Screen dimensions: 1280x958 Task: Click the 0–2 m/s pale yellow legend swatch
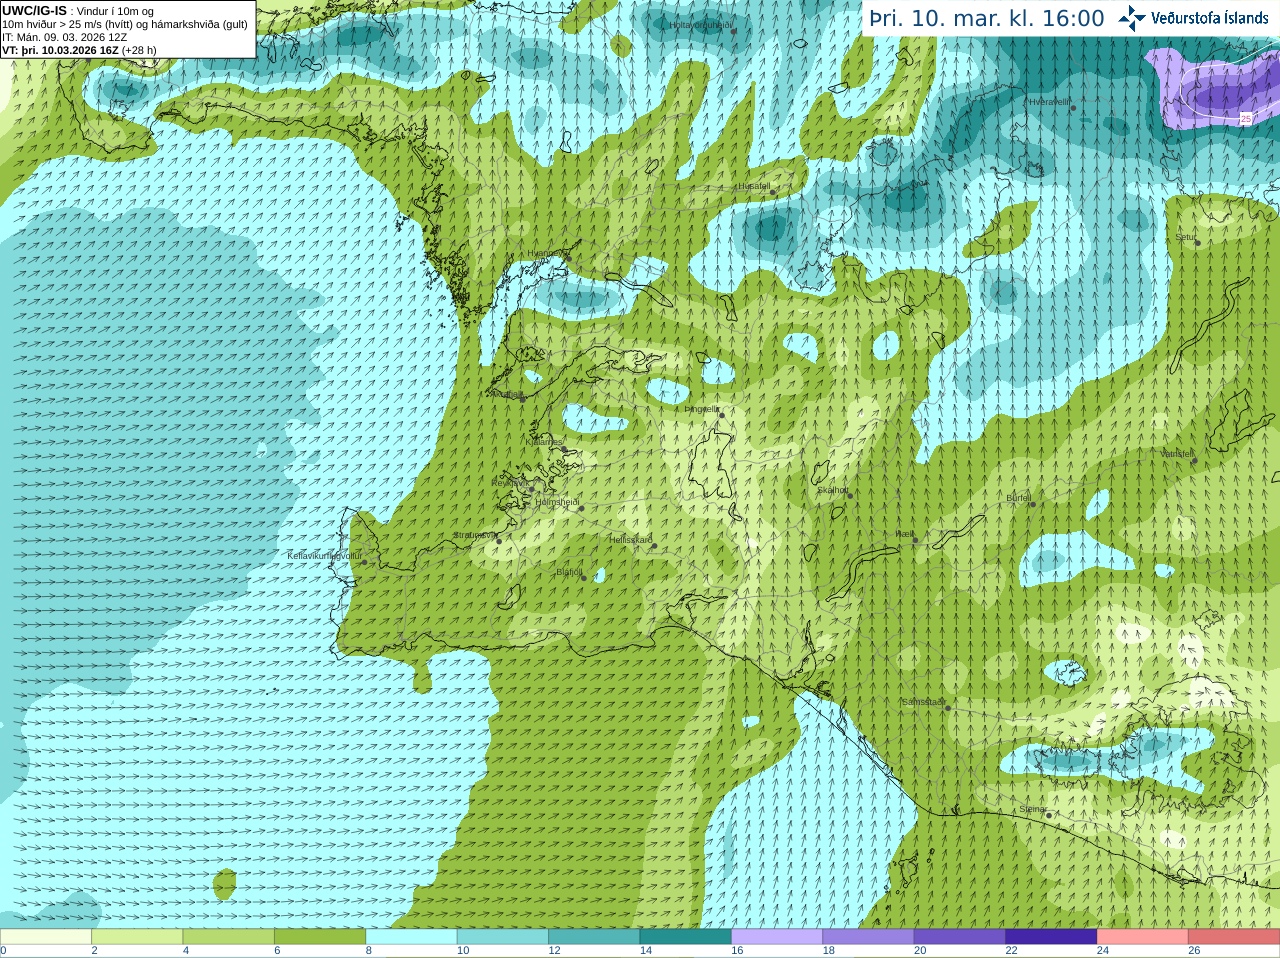(46, 937)
